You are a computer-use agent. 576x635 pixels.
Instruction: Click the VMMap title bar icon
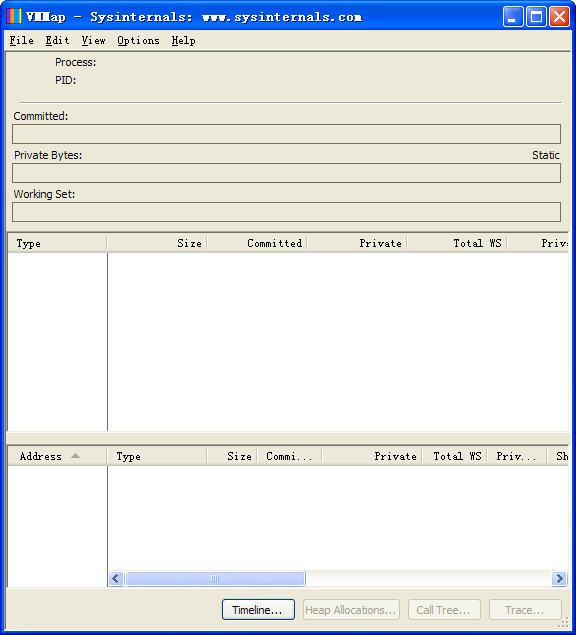(x=13, y=16)
